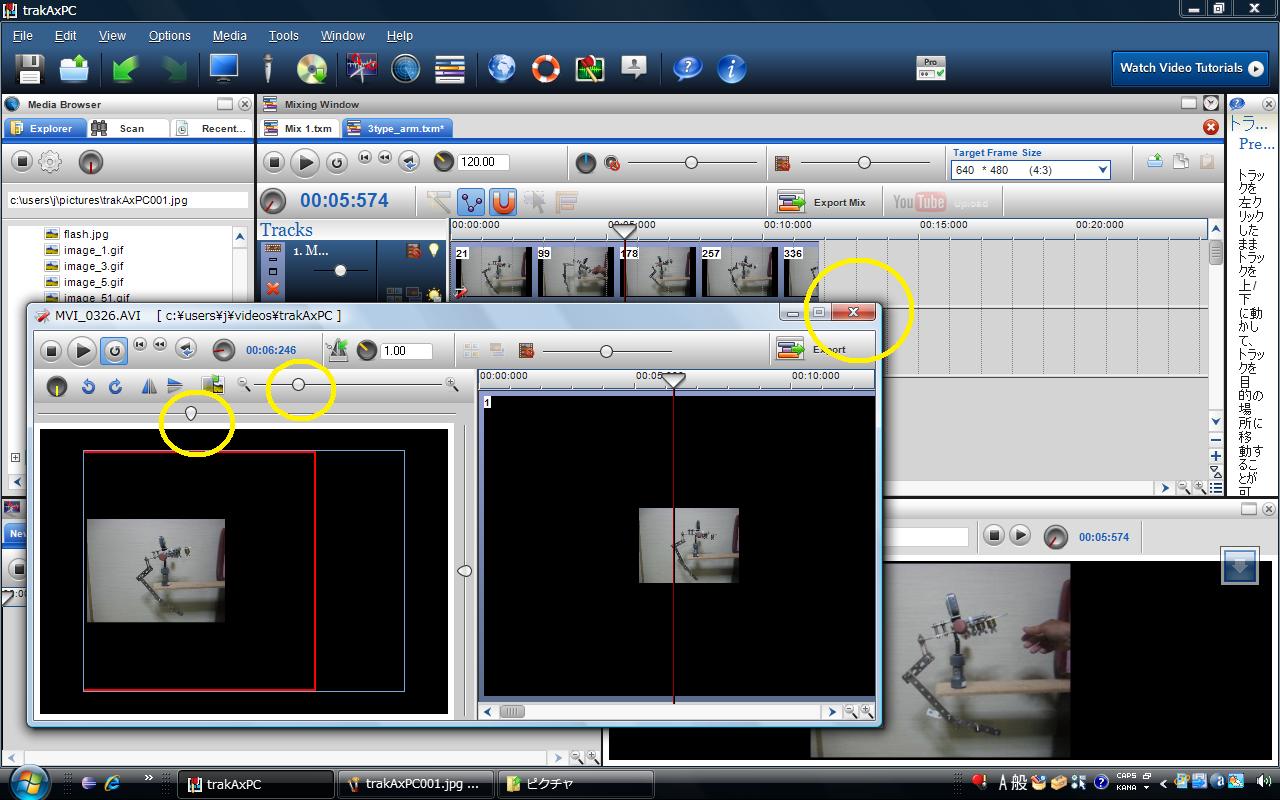Select flash.jpg in the file list
The image size is (1280, 800).
point(76,234)
